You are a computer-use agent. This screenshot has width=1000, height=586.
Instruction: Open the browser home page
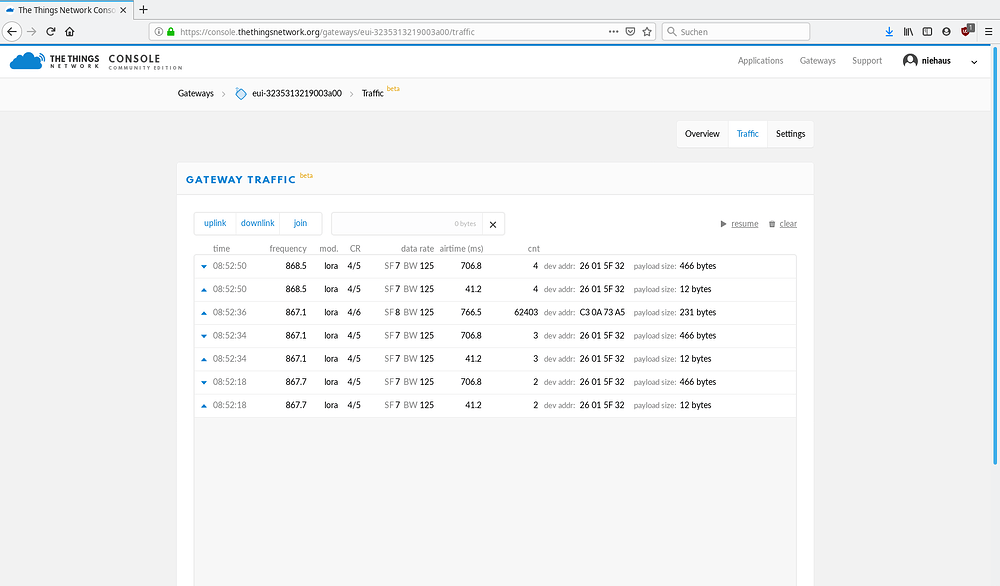click(x=70, y=31)
